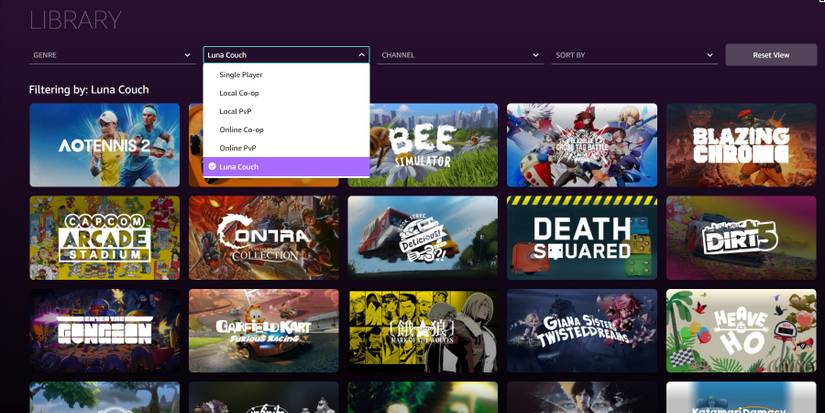This screenshot has width=825, height=413.
Task: Select Online Co-op from dropdown list
Action: pyautogui.click(x=241, y=130)
